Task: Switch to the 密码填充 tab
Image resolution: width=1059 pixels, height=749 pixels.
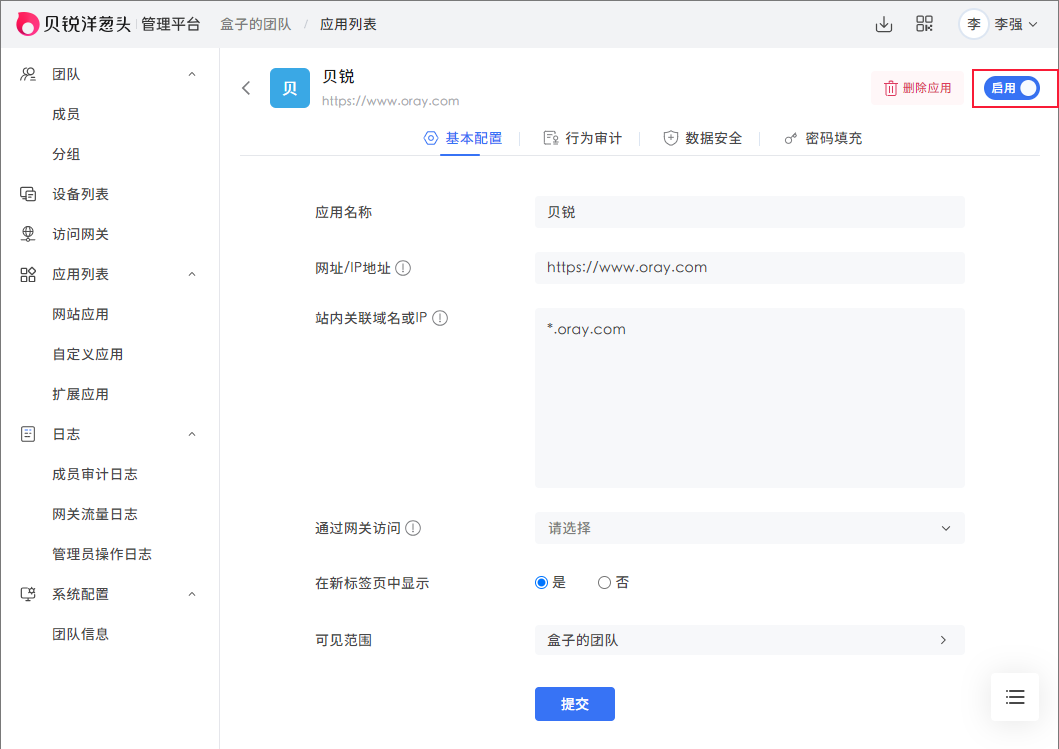Action: (823, 138)
